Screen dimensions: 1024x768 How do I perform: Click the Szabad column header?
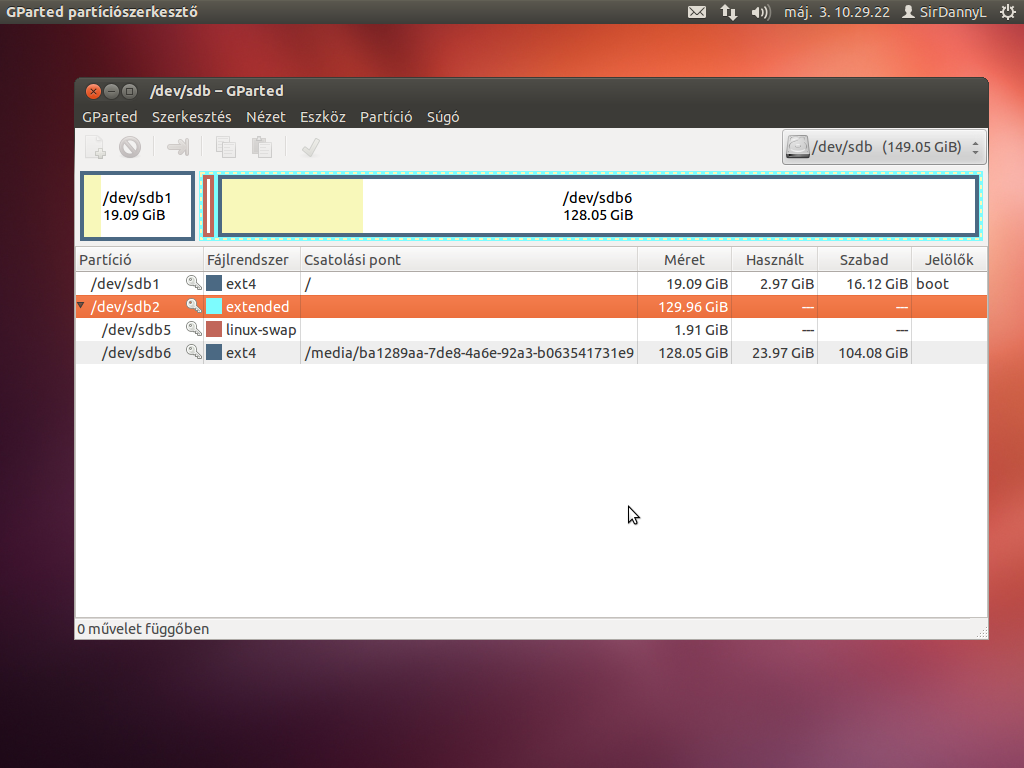coord(864,260)
